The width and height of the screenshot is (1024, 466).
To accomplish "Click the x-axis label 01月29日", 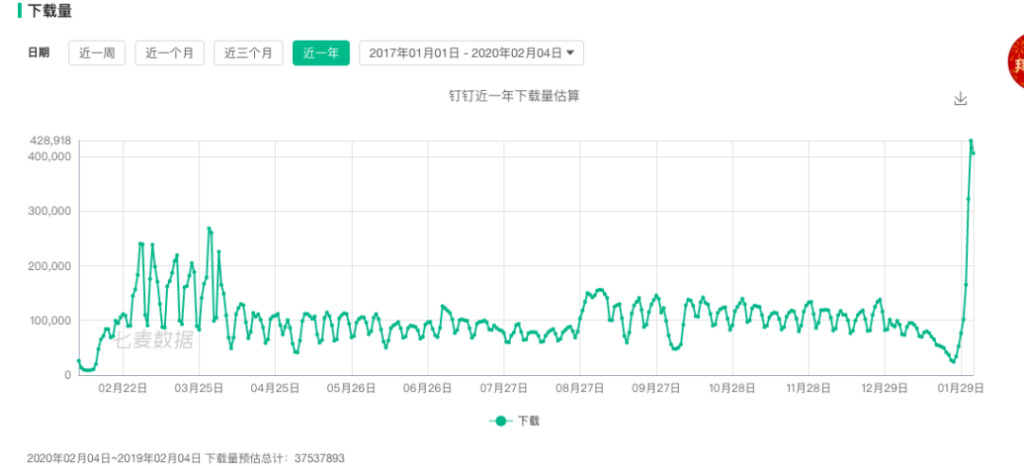I will (961, 388).
